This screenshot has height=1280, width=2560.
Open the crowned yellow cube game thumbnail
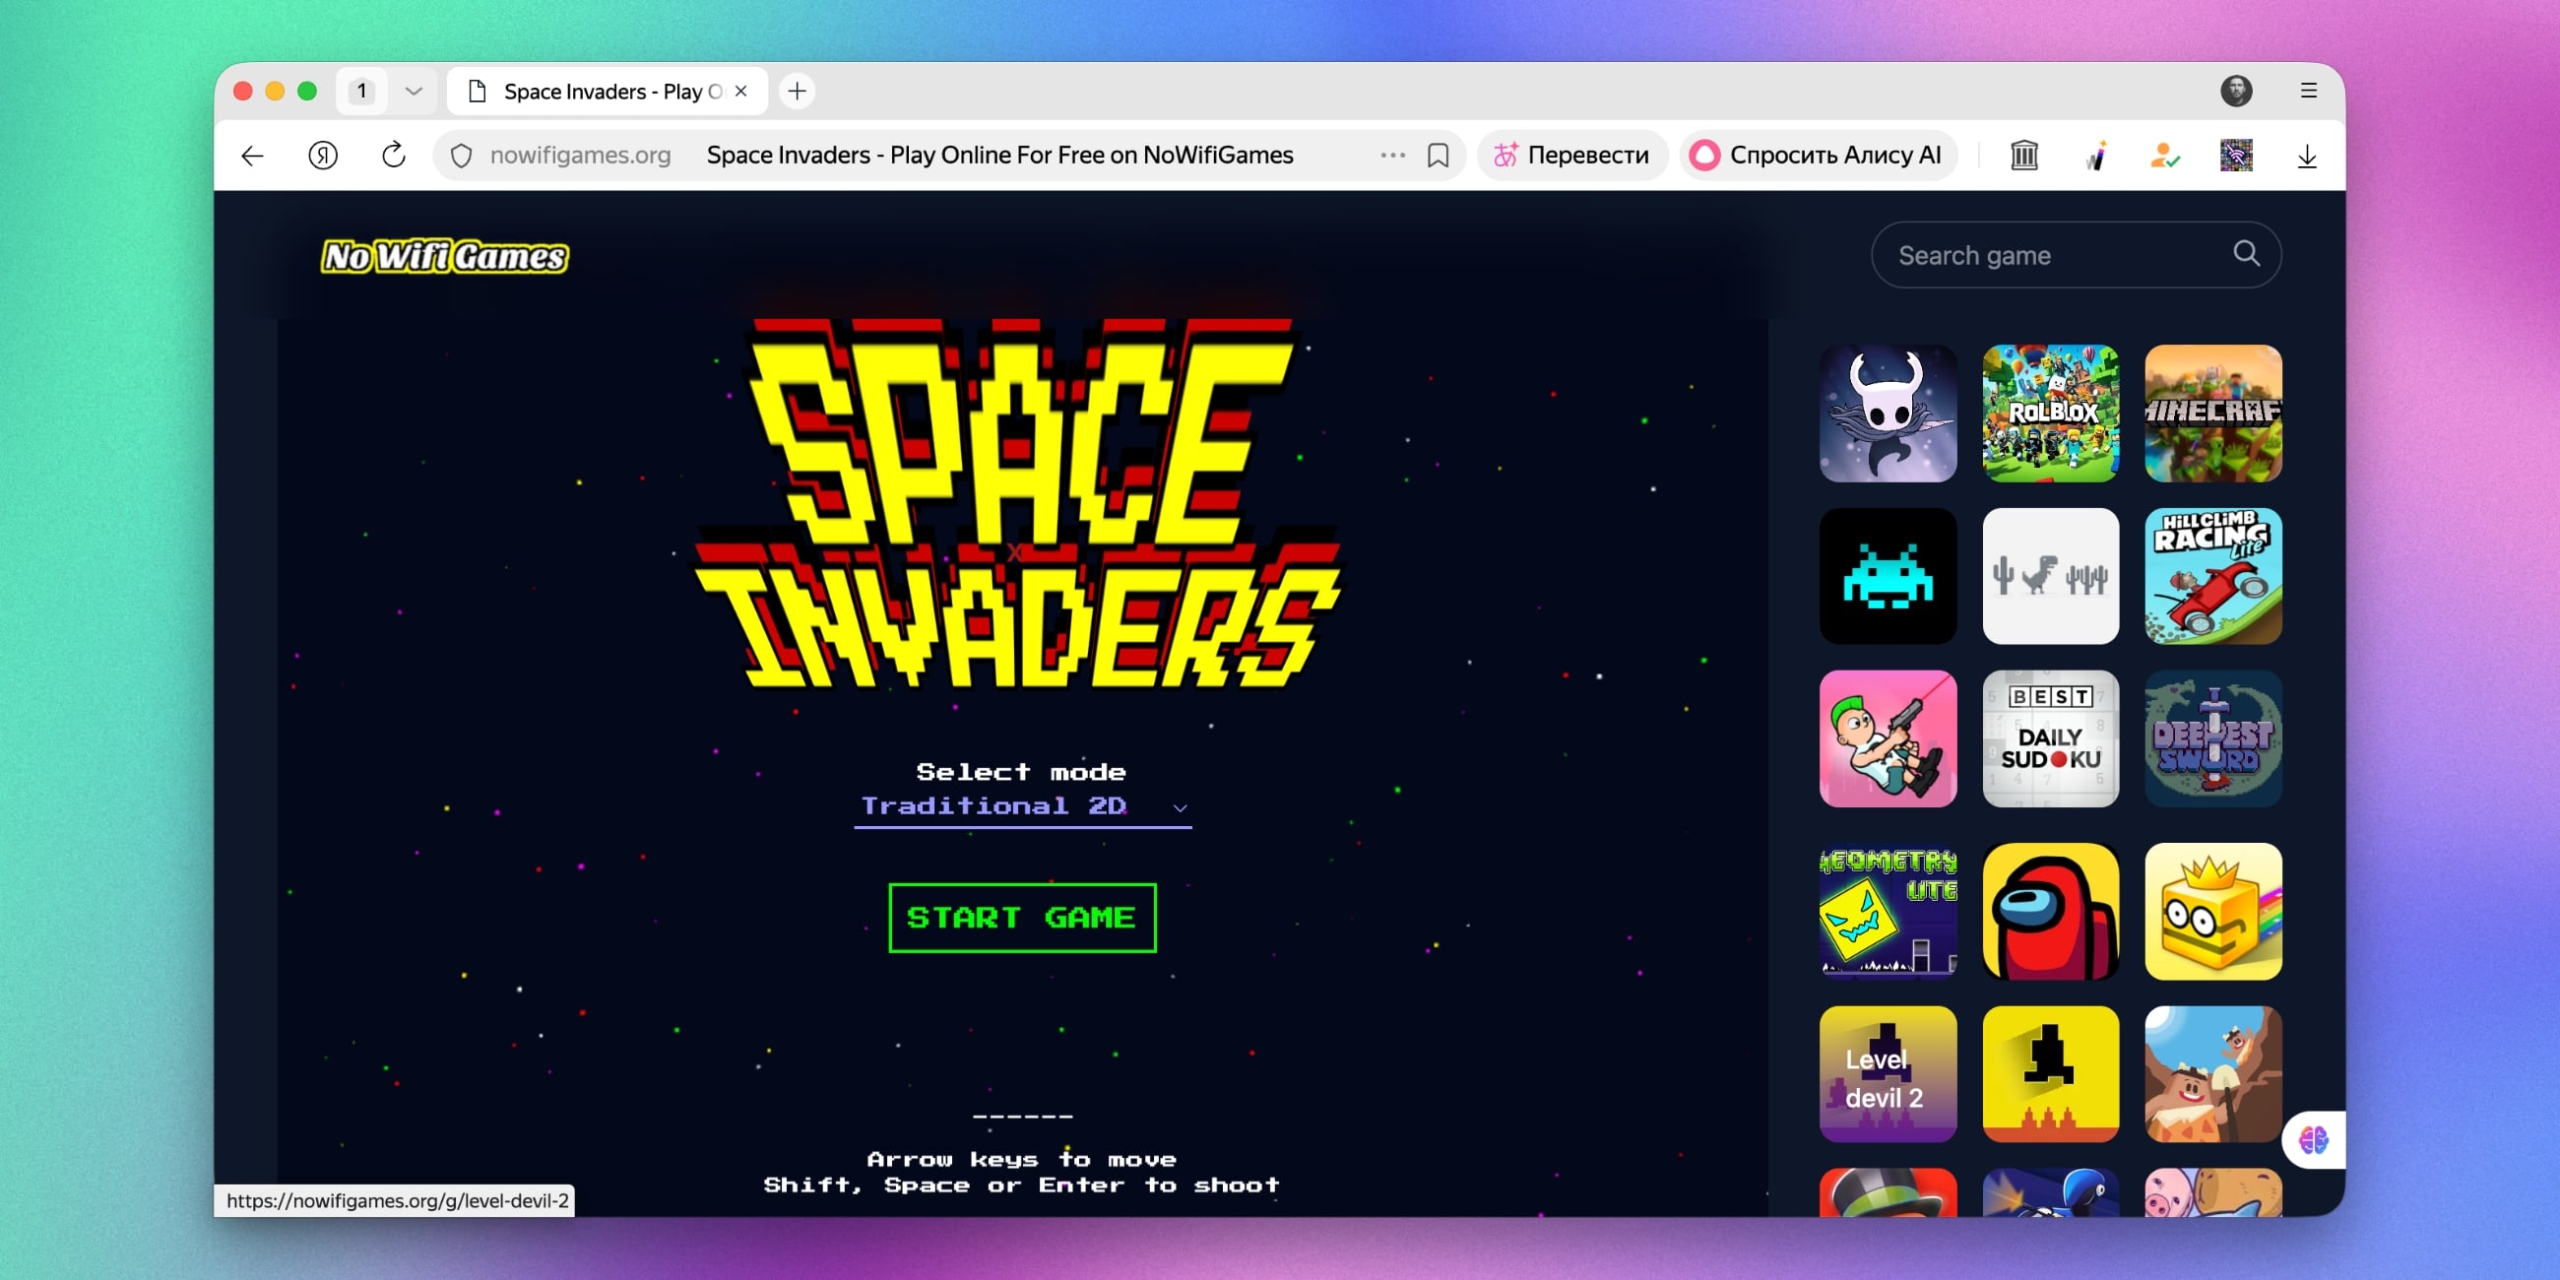coord(2213,911)
